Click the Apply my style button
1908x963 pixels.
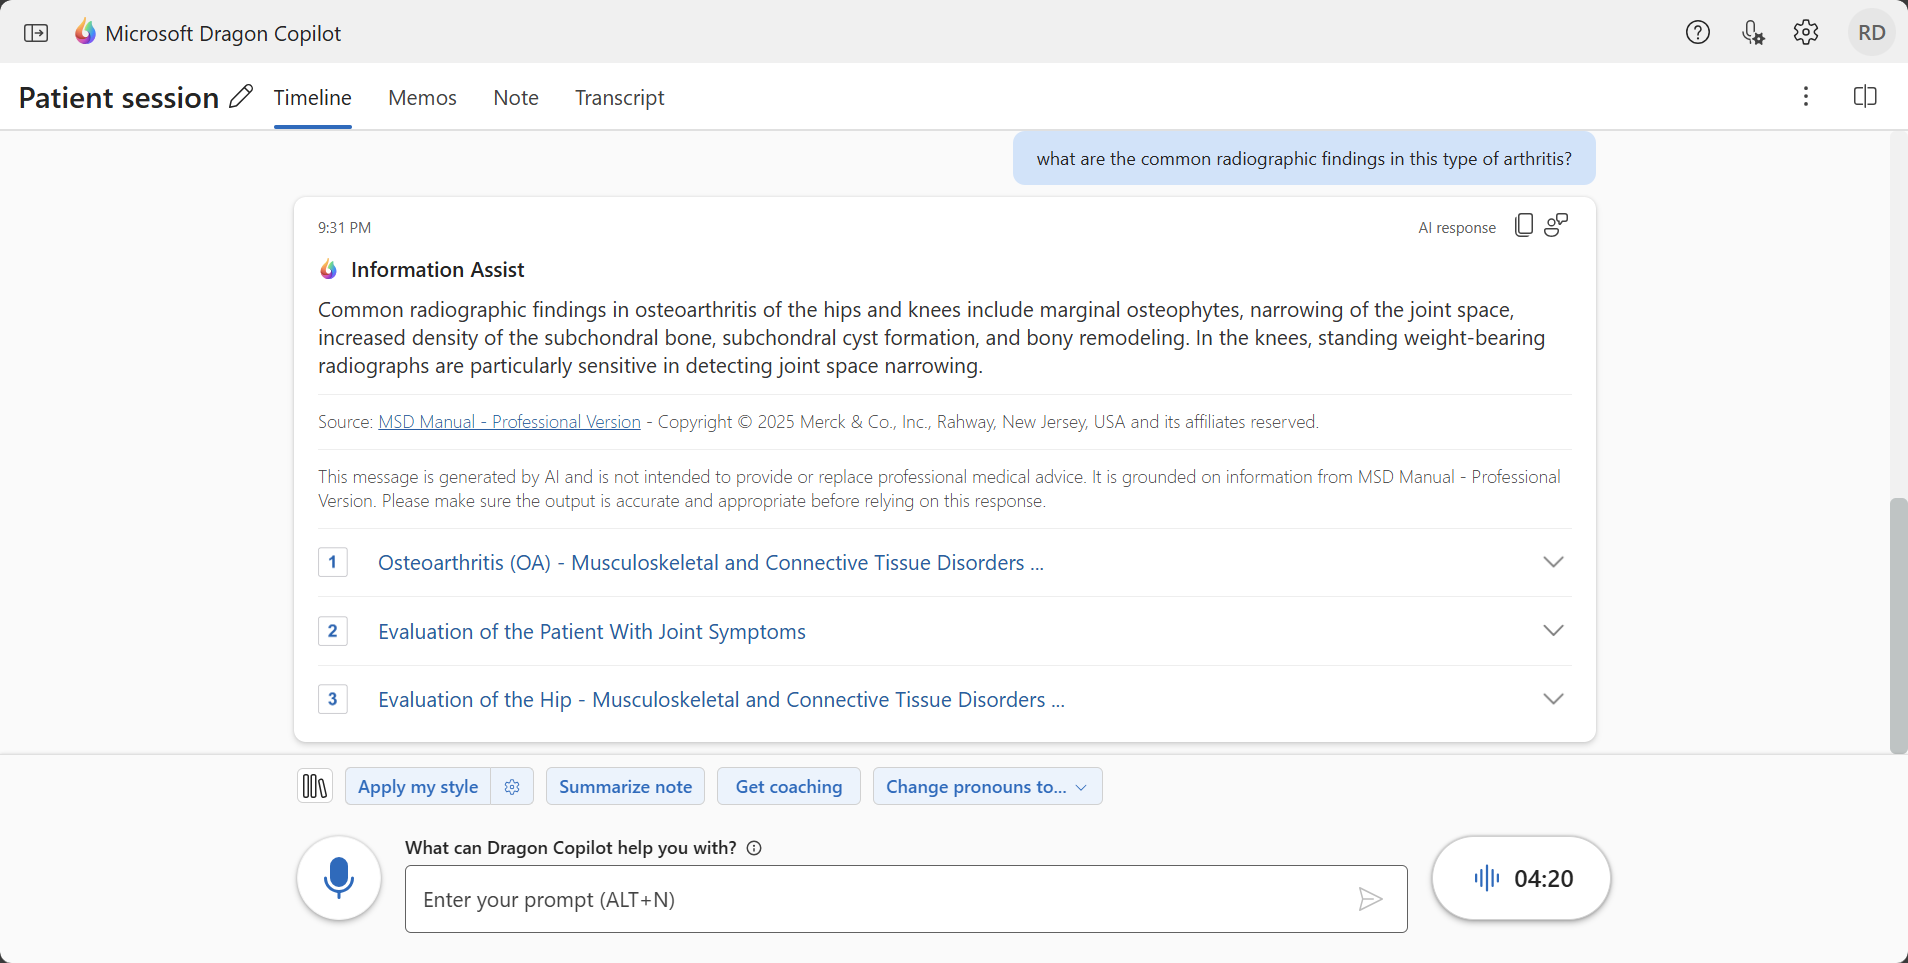tap(418, 787)
